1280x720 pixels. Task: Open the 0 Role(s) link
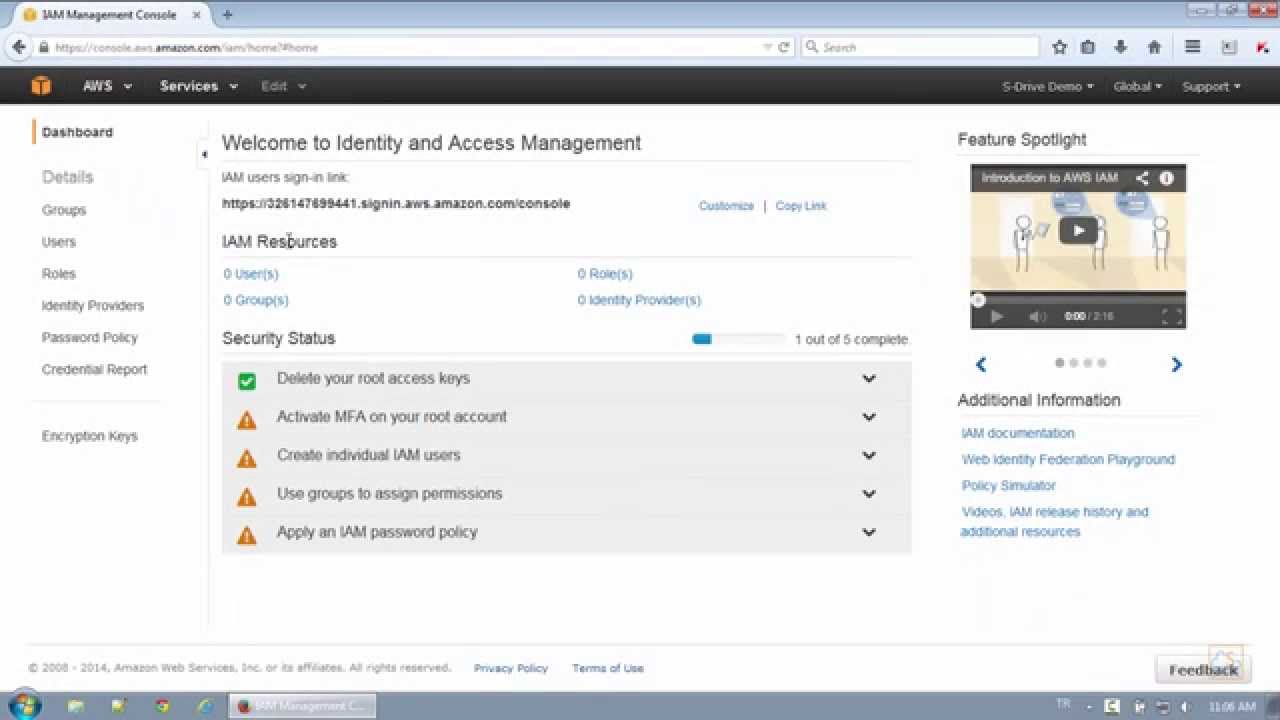(x=605, y=274)
